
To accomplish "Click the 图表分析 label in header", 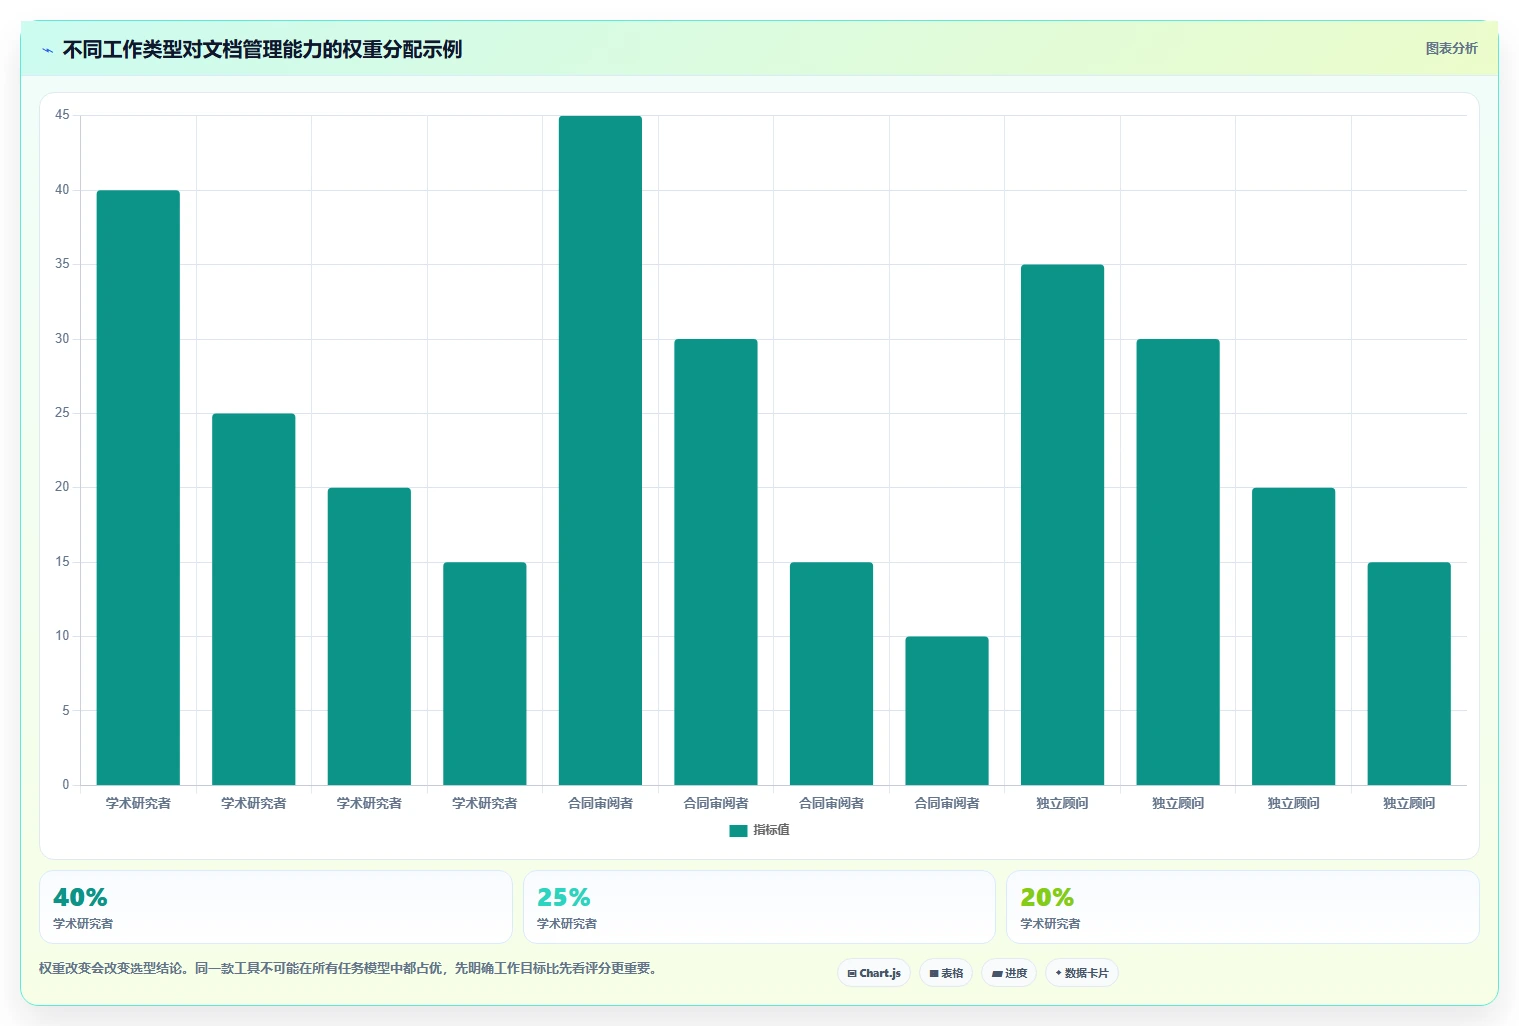I will coord(1451,48).
